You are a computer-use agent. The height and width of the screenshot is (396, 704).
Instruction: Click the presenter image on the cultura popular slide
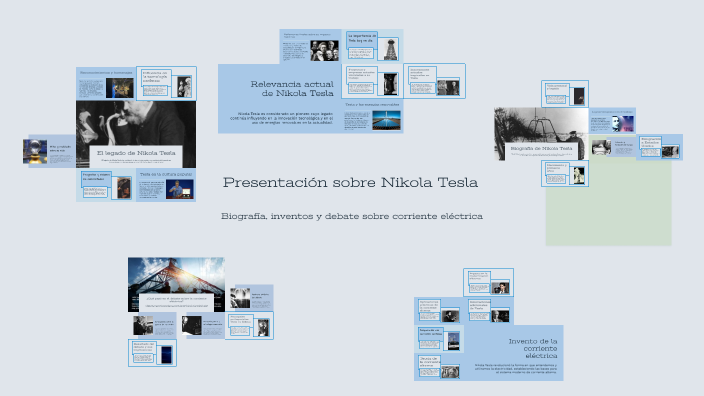[x=180, y=189]
